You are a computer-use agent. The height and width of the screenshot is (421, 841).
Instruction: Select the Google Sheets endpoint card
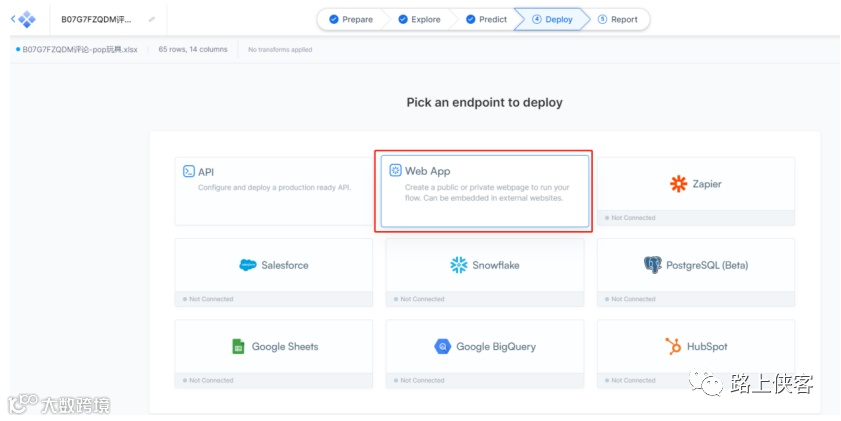(274, 354)
